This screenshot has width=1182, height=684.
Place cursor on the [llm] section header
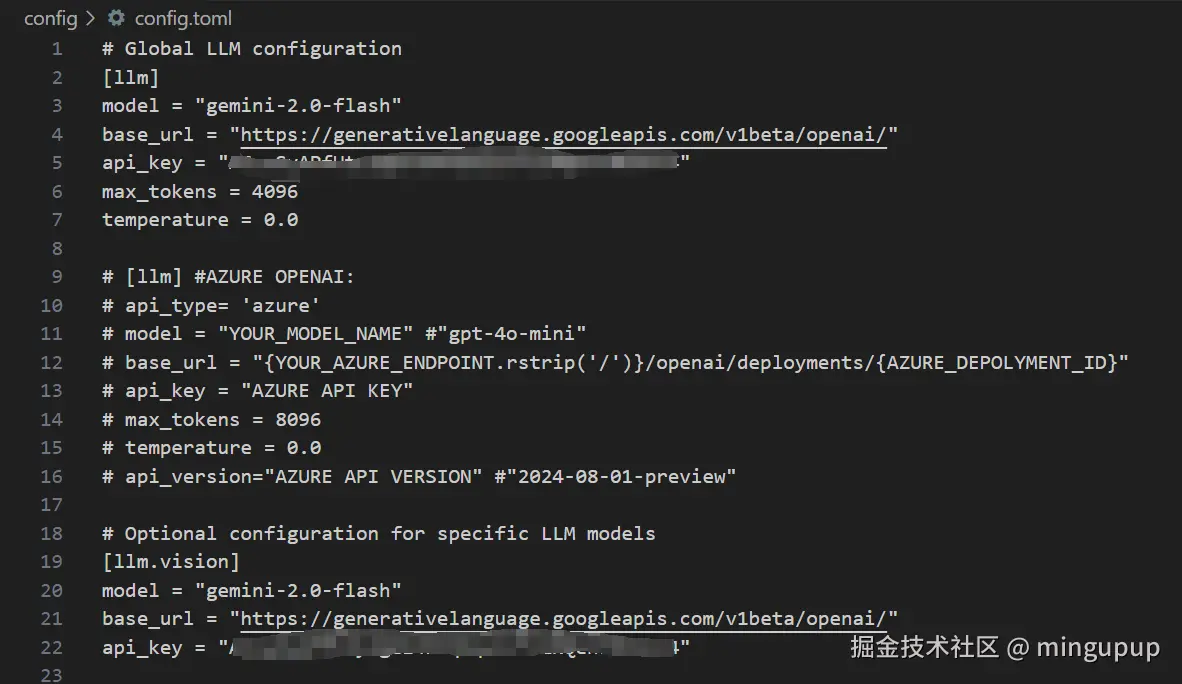click(x=129, y=76)
